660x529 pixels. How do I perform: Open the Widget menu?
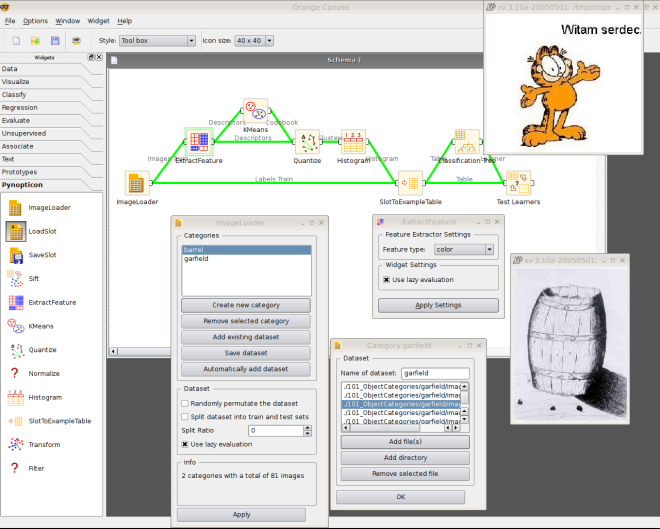point(98,20)
